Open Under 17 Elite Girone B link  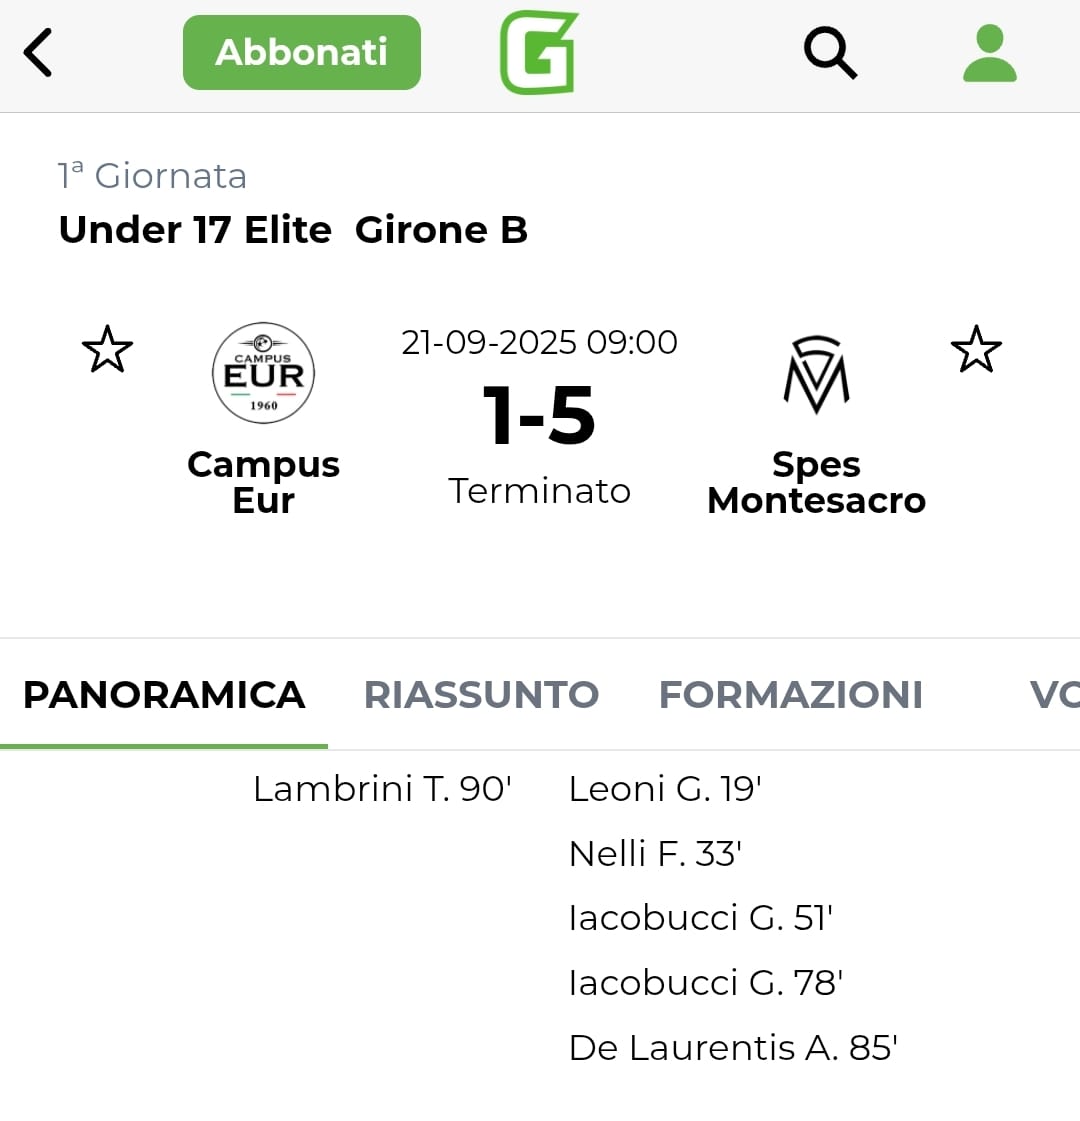point(293,230)
